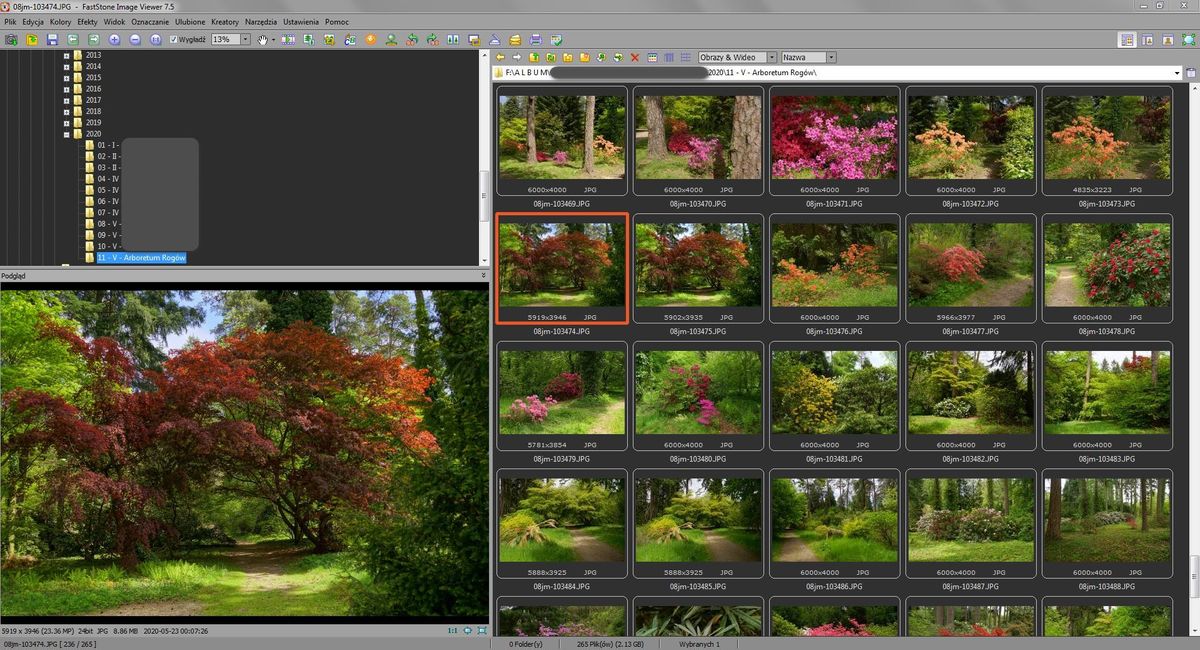
Task: Go back with the yellow left arrow
Action: click(x=500, y=58)
